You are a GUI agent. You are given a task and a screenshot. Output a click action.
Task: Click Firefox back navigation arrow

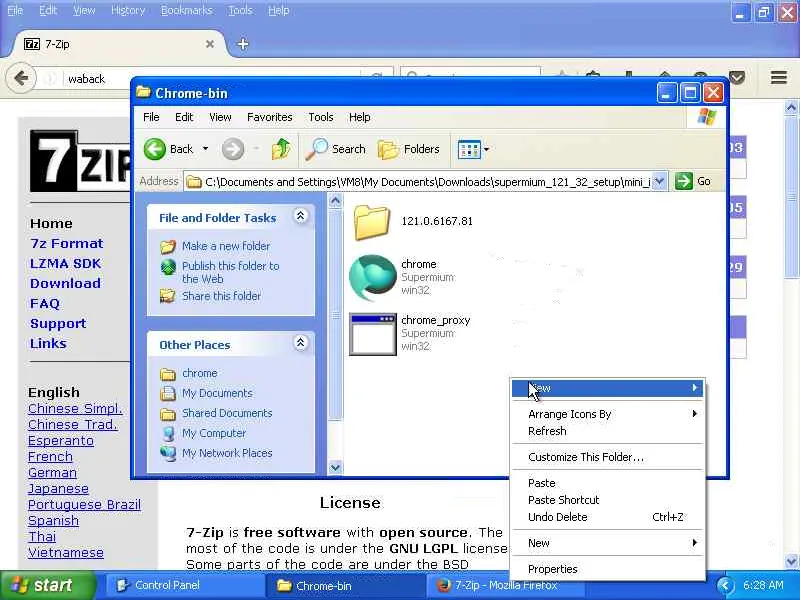[21, 79]
